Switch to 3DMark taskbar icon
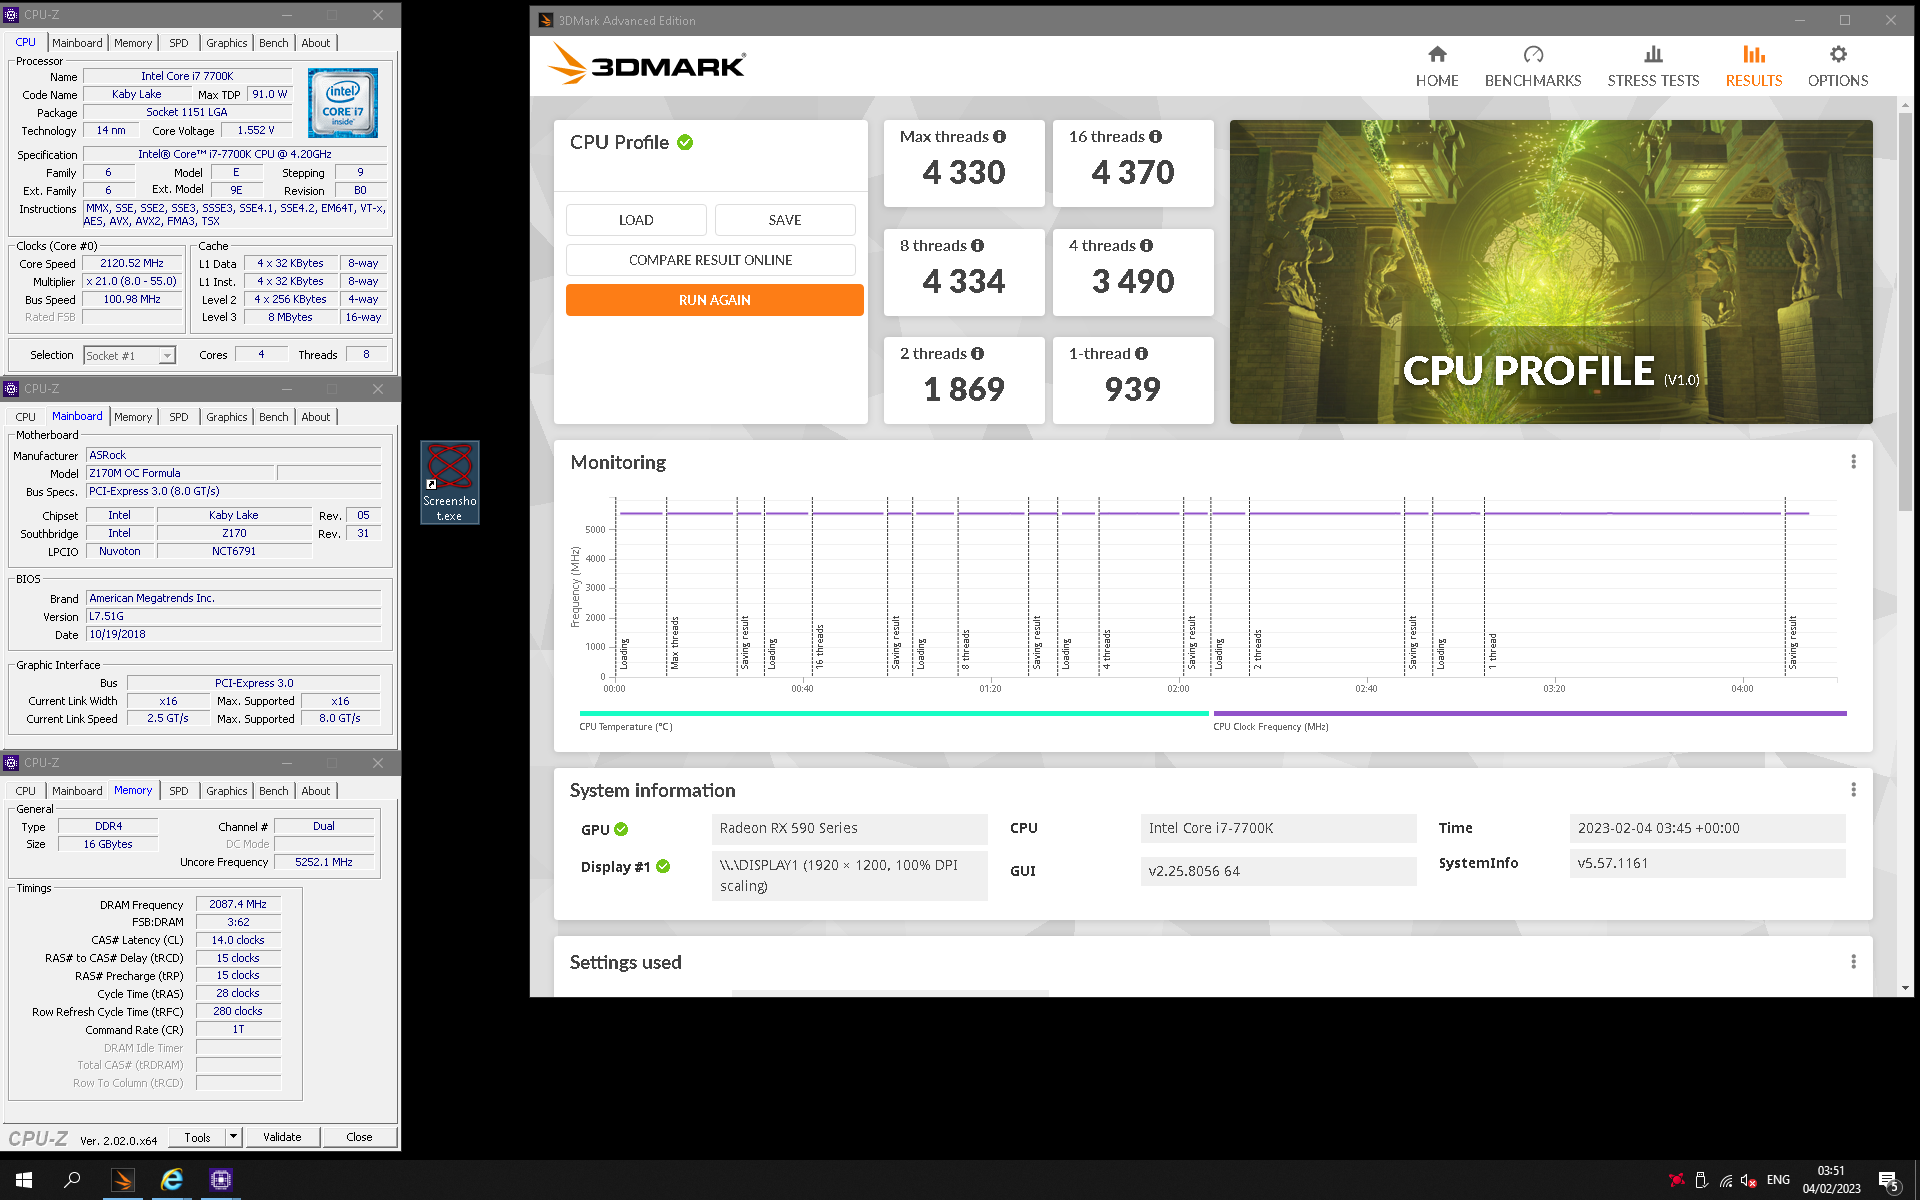The height and width of the screenshot is (1200, 1920). pyautogui.click(x=123, y=1180)
